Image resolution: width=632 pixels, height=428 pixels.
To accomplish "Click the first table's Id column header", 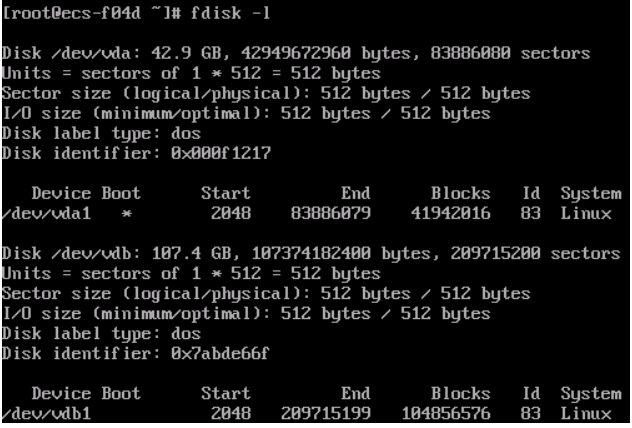I will pos(531,193).
